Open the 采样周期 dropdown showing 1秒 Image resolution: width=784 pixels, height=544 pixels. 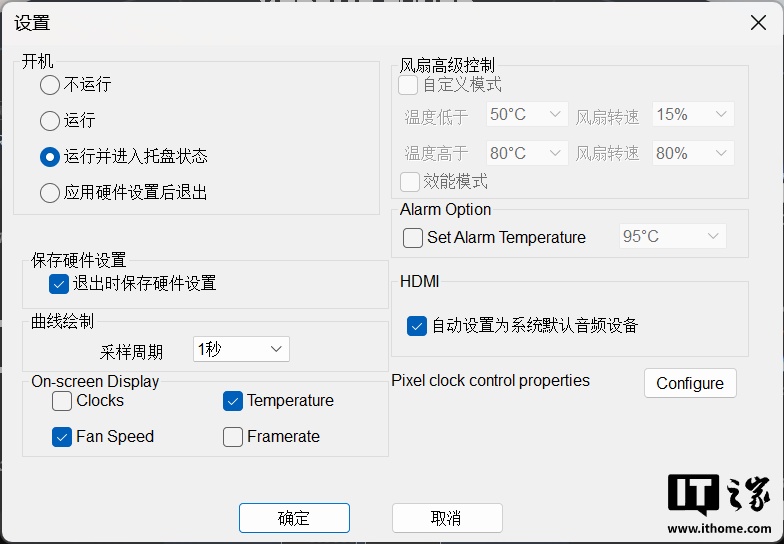coord(241,349)
